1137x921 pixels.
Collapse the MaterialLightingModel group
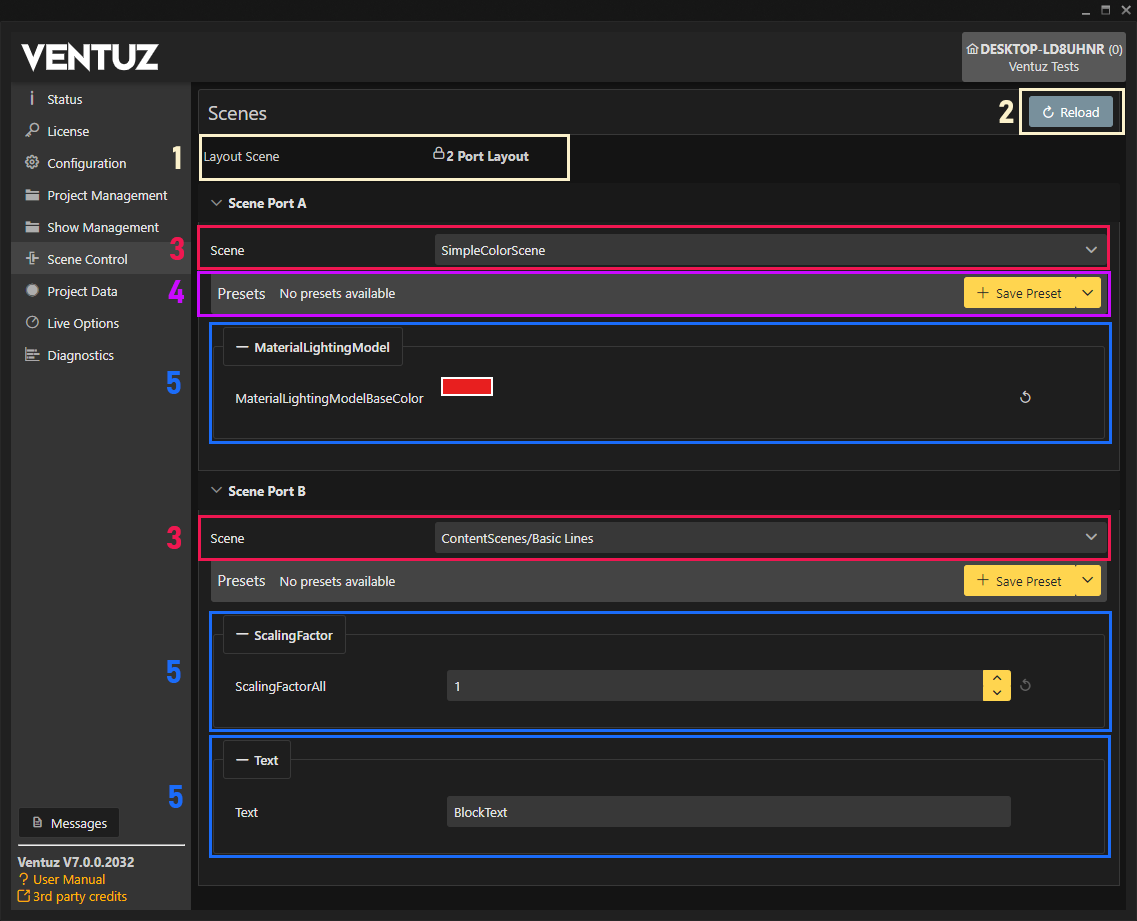pos(242,347)
